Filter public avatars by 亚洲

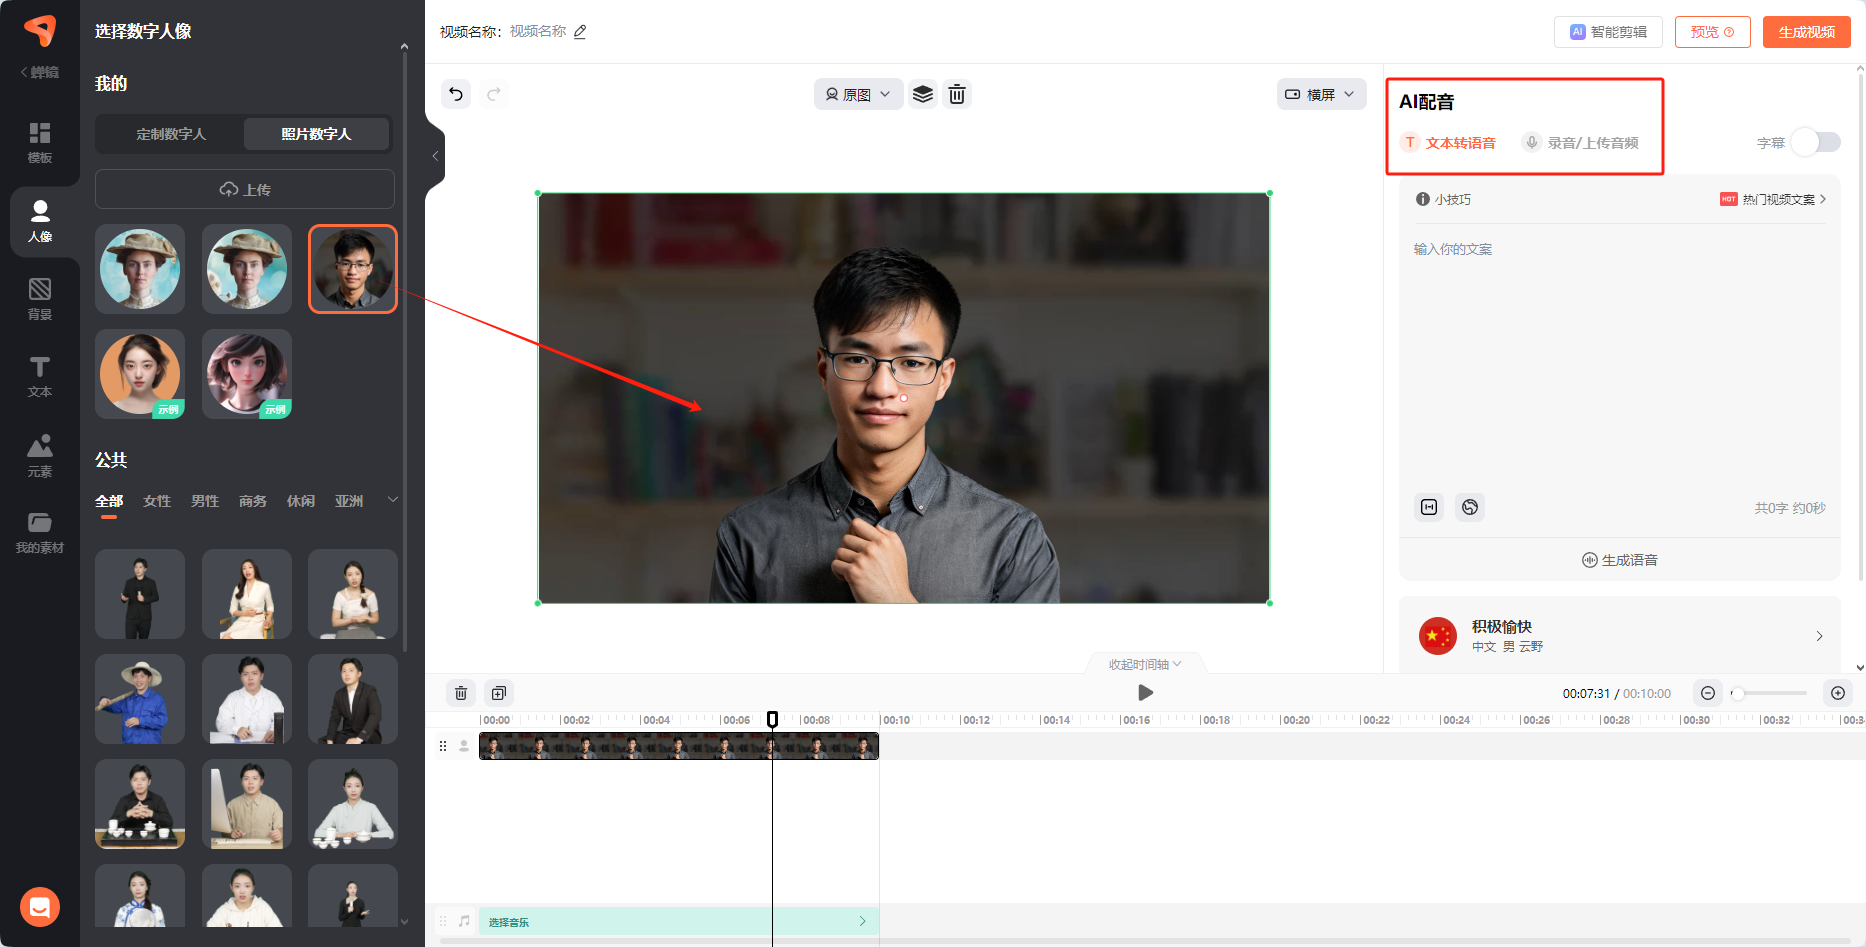[x=349, y=501]
